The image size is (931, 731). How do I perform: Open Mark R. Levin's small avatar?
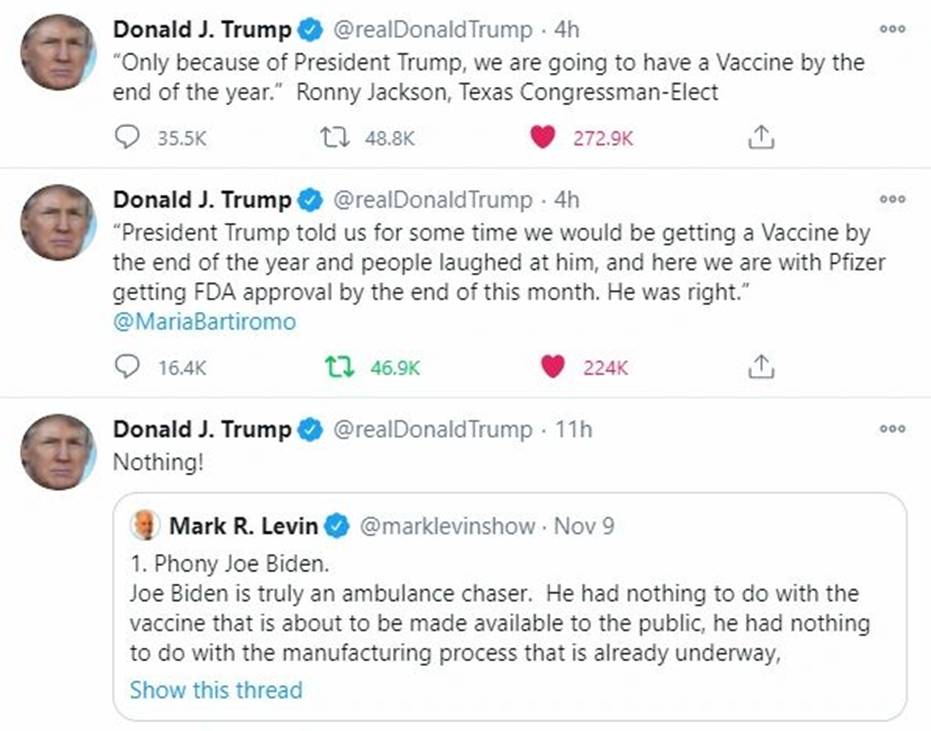tap(146, 525)
